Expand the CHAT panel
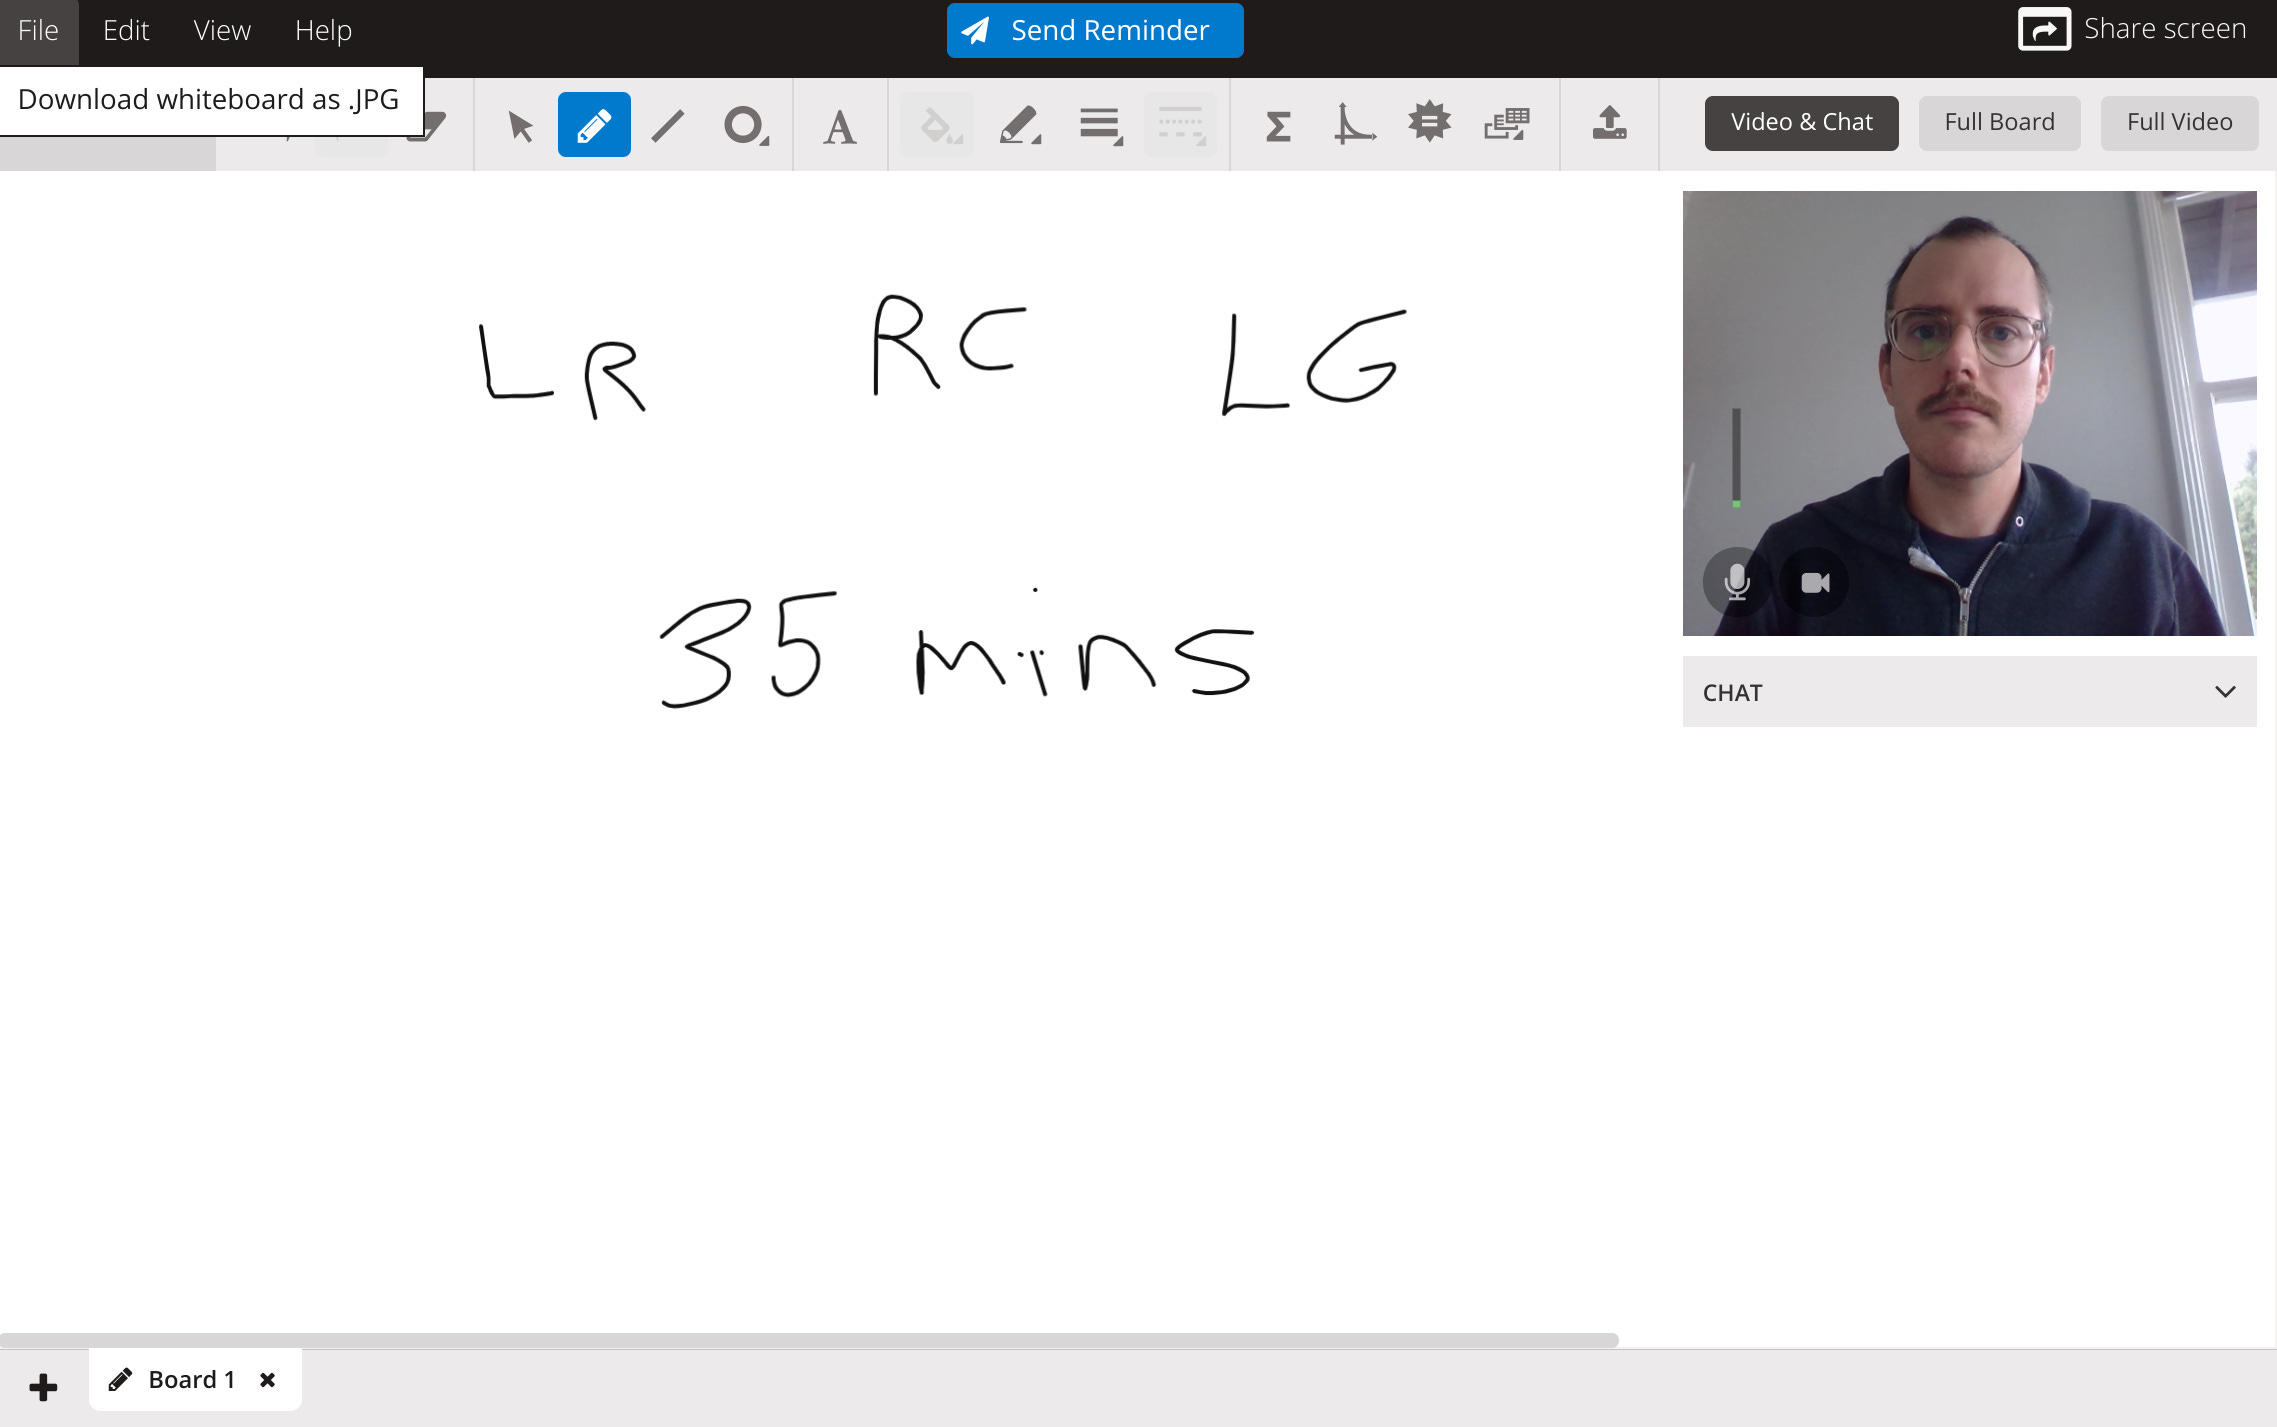The width and height of the screenshot is (2277, 1427). coord(2225,691)
